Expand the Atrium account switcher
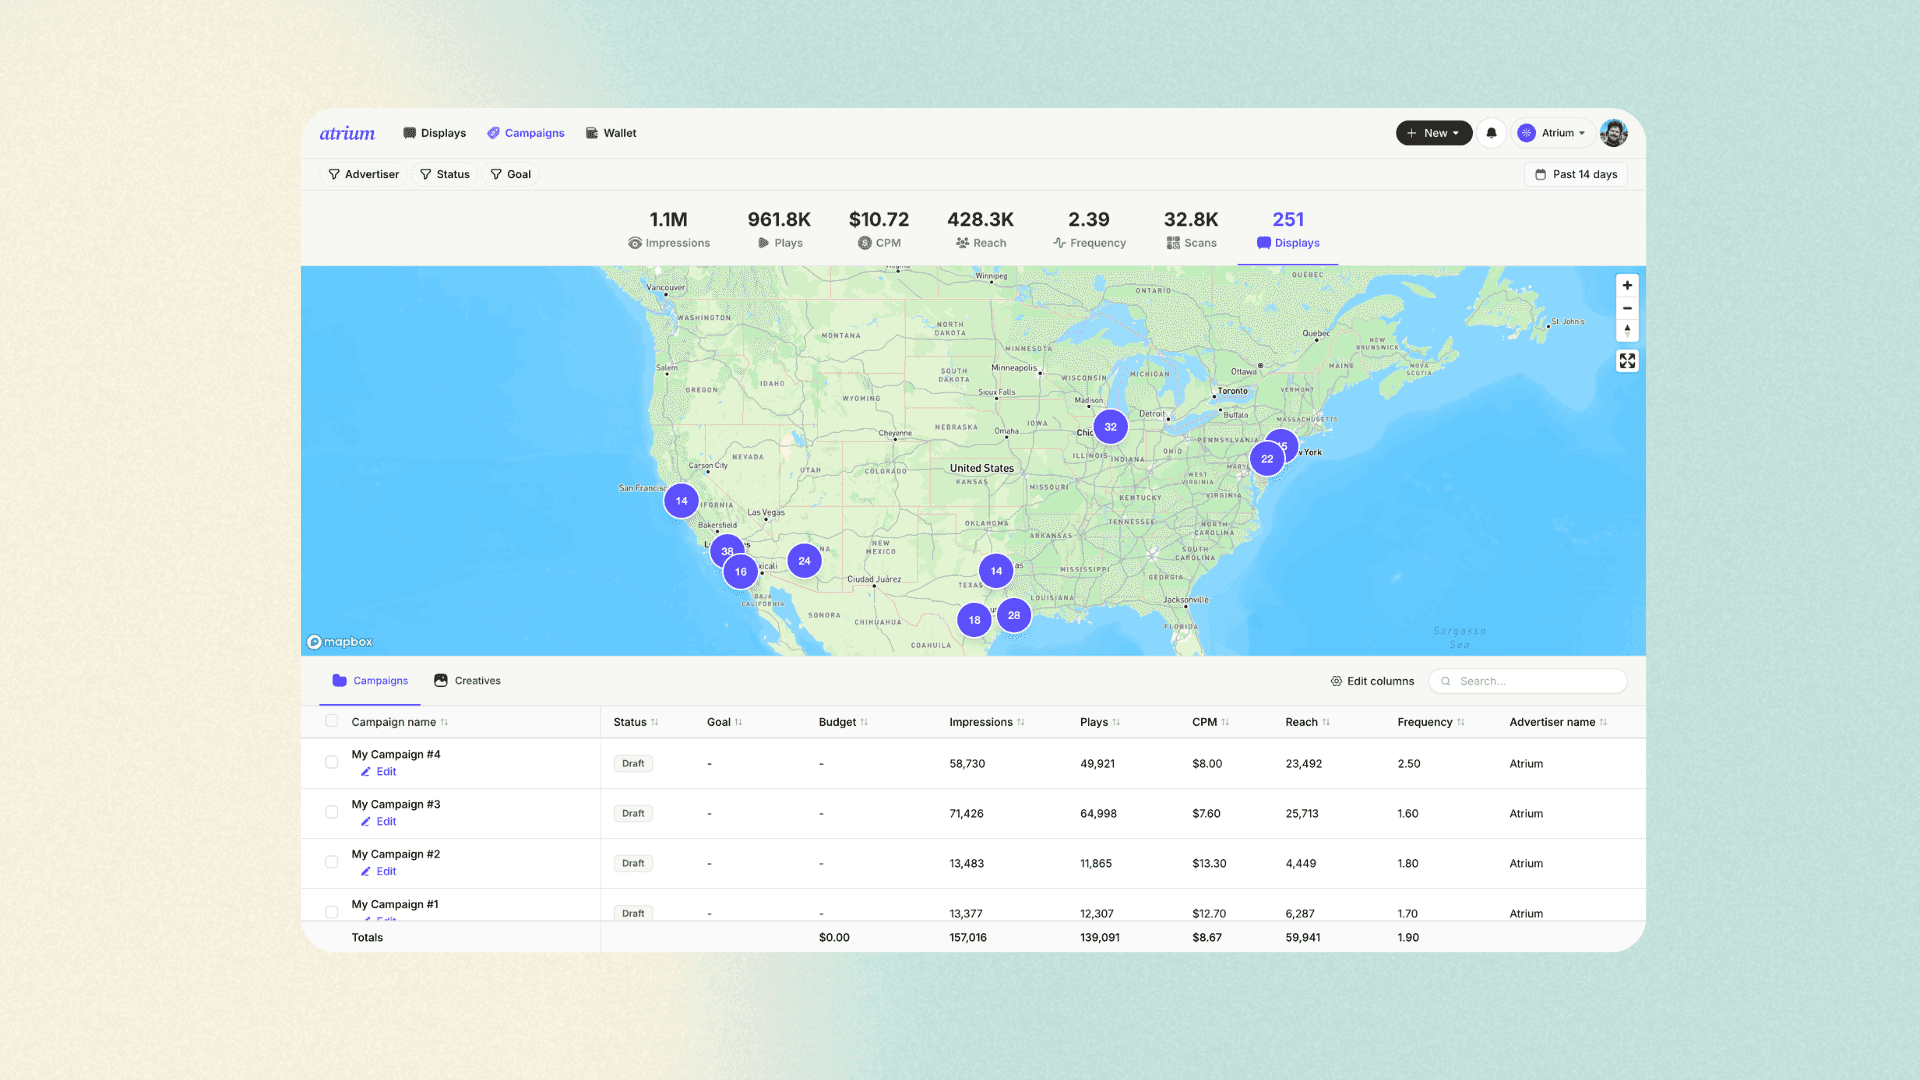The image size is (1920, 1080). [1552, 133]
